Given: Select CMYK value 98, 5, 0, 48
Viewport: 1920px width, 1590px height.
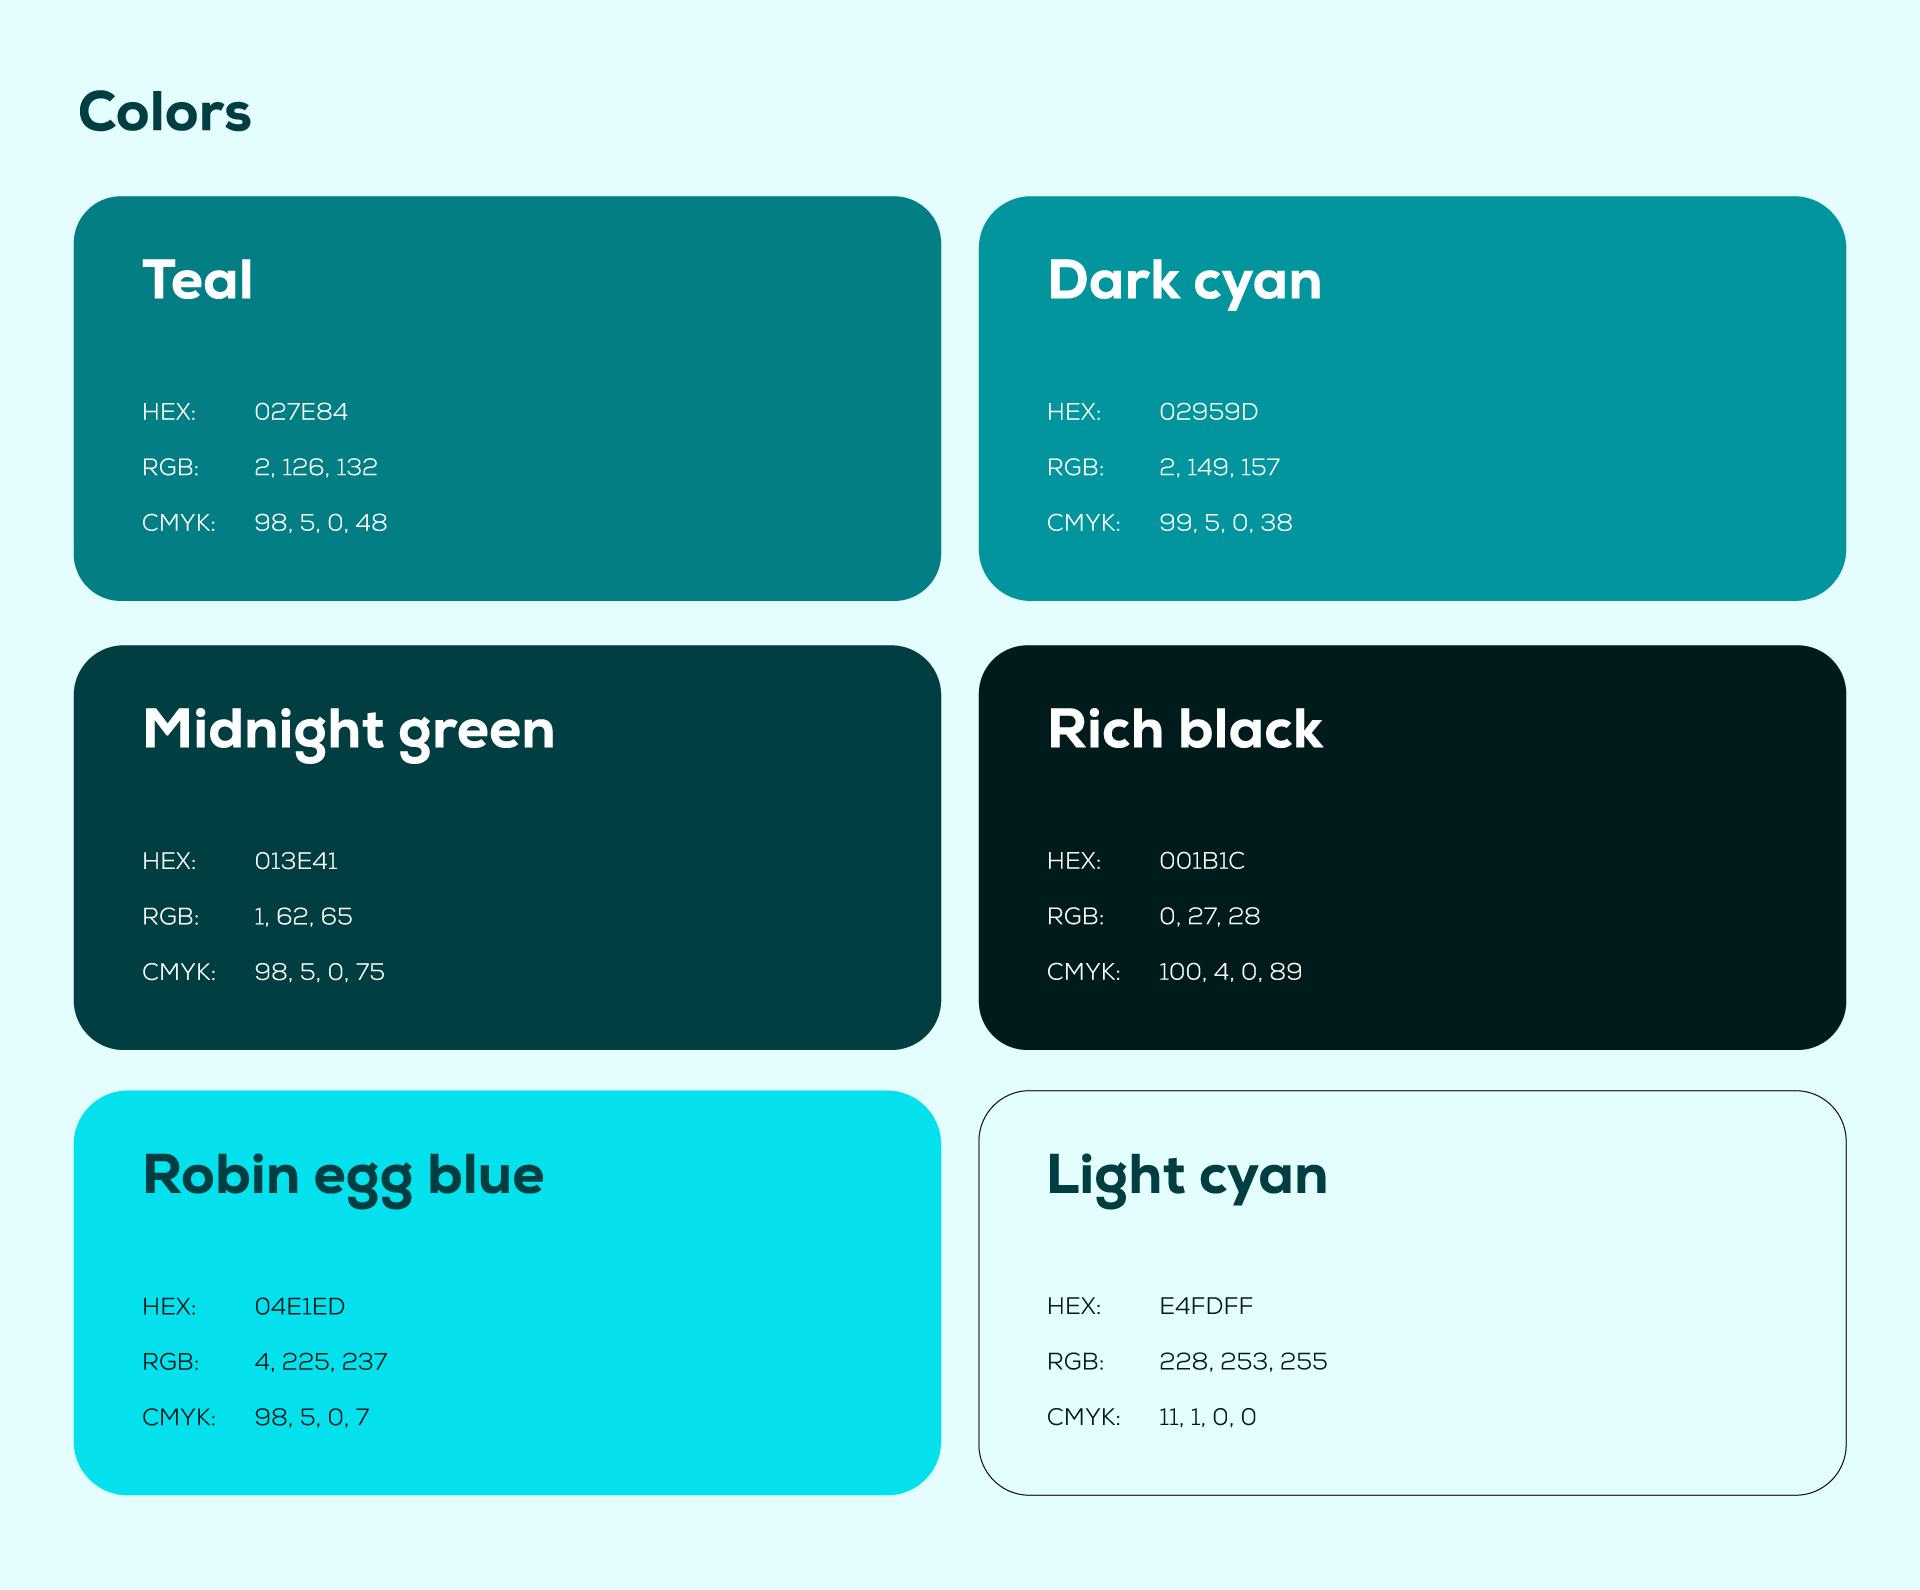Looking at the screenshot, I should tap(321, 523).
